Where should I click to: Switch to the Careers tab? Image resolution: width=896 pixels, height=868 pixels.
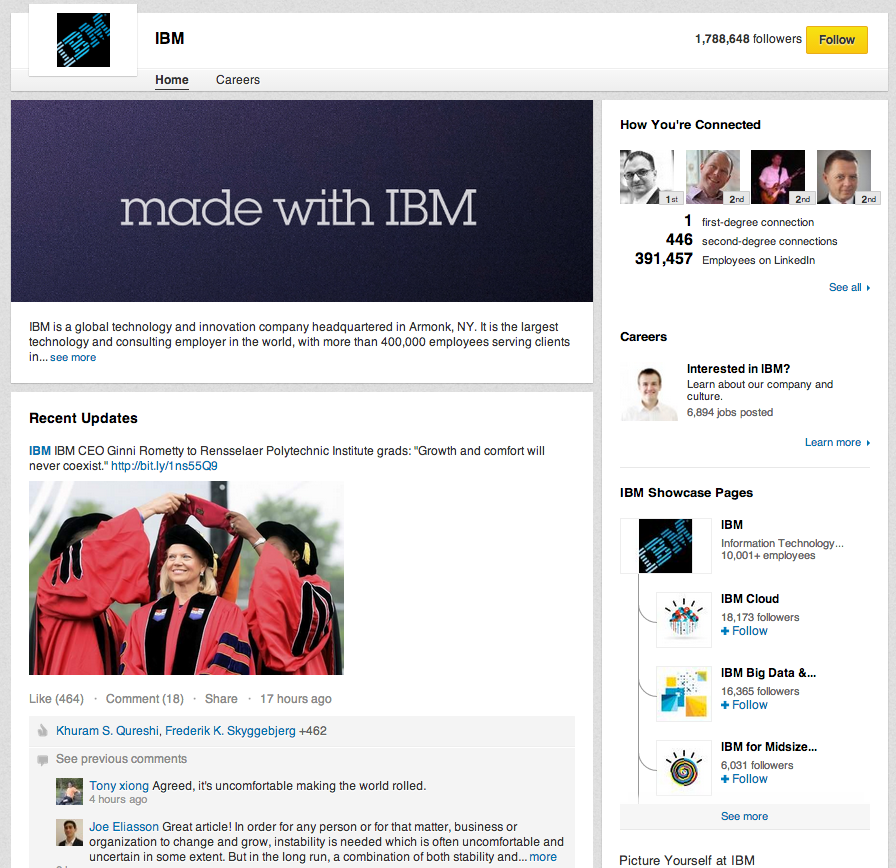coord(238,79)
